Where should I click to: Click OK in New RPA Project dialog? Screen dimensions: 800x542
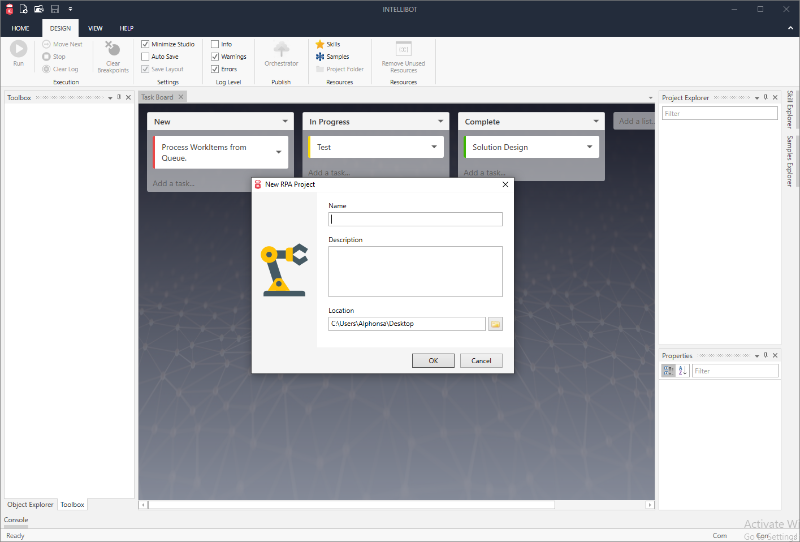[433, 360]
